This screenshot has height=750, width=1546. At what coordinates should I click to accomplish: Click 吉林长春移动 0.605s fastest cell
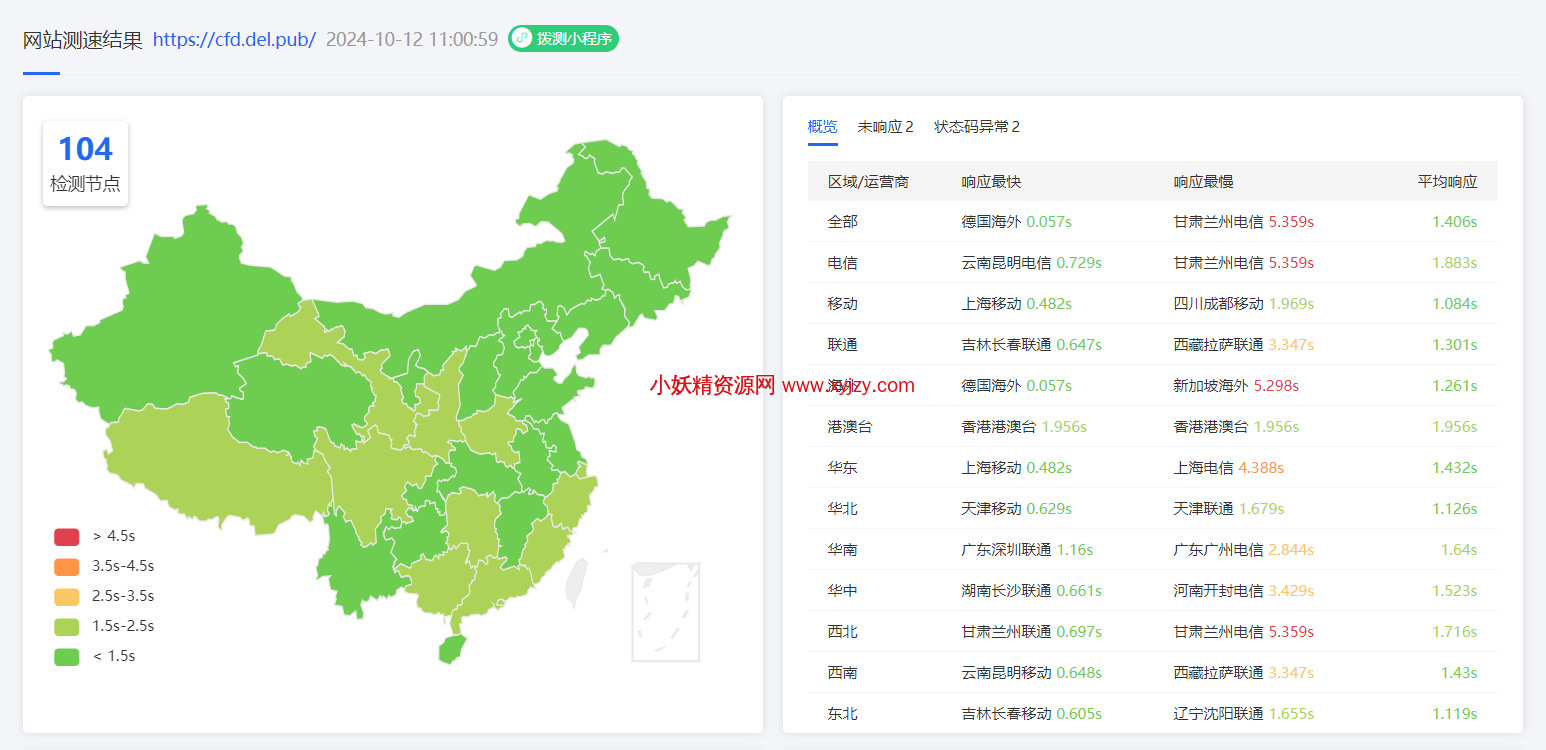[1032, 714]
